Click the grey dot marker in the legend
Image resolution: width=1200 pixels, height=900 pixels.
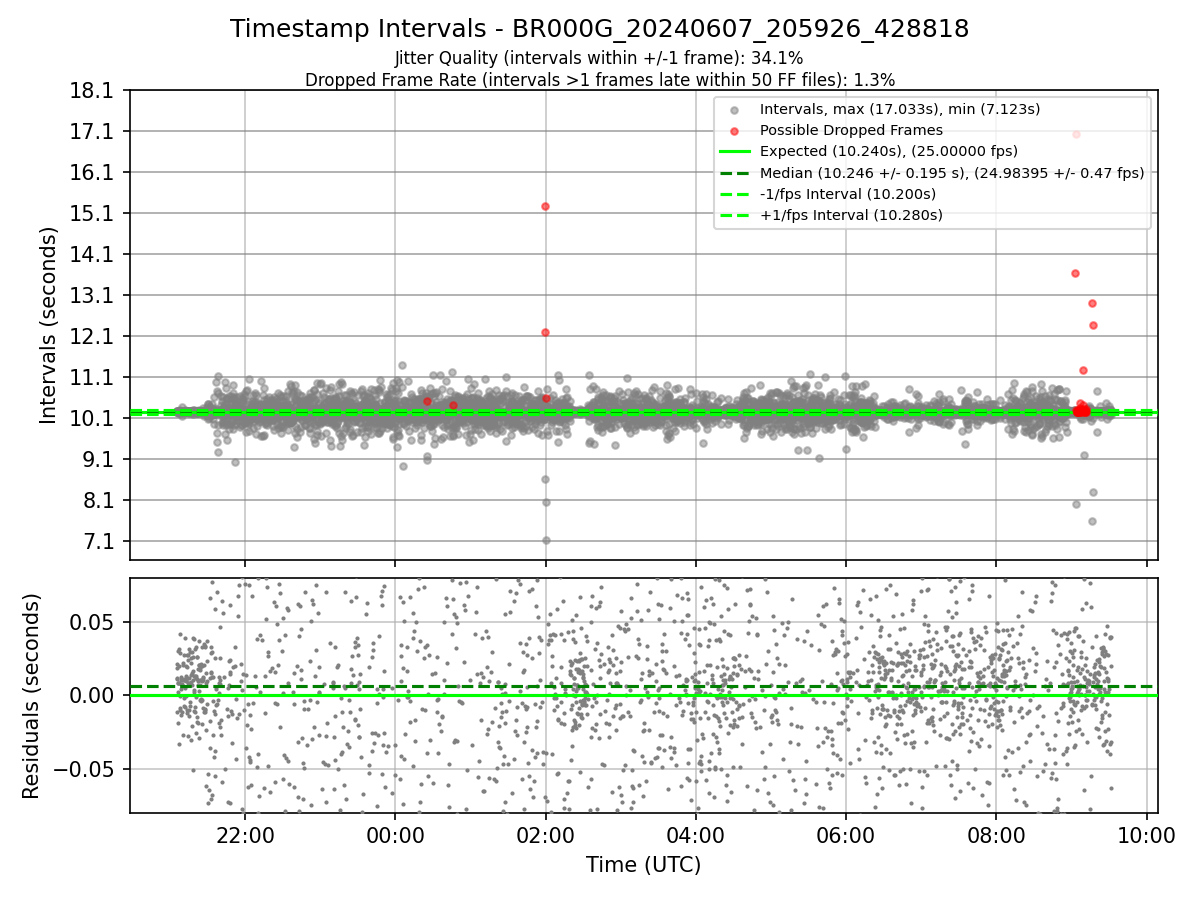click(735, 110)
